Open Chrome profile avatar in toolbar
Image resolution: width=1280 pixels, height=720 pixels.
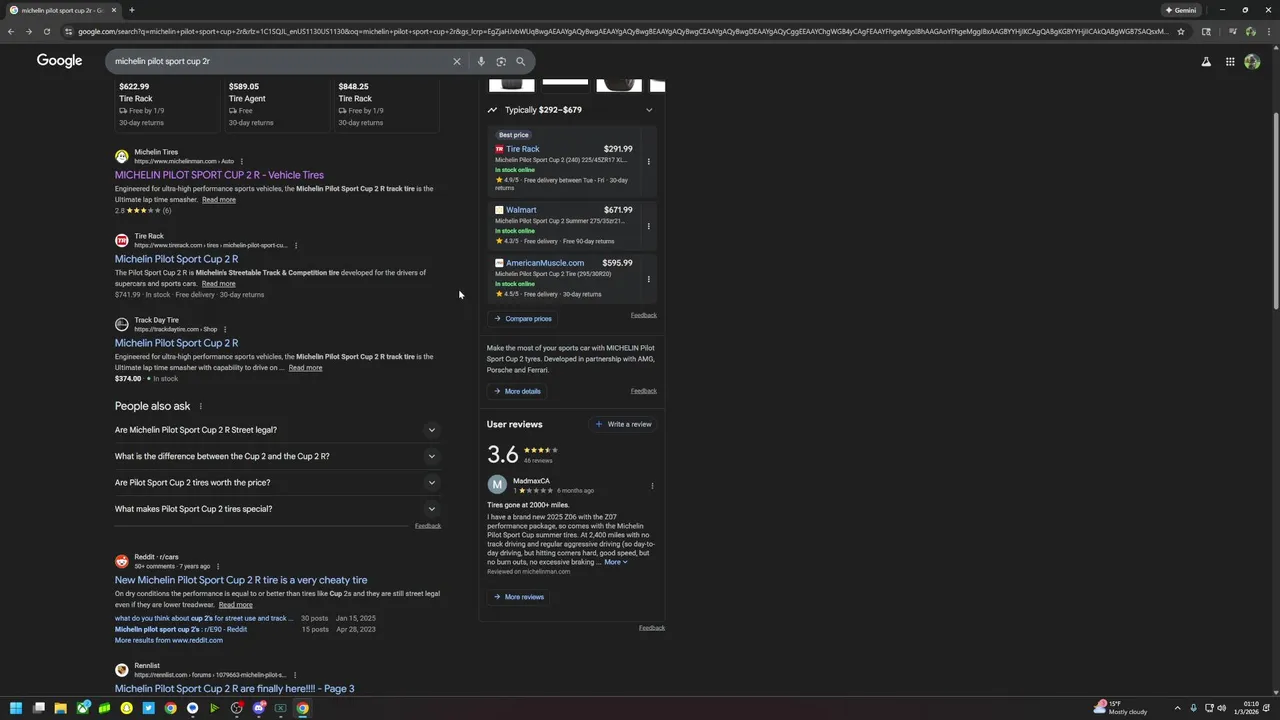click(1250, 31)
